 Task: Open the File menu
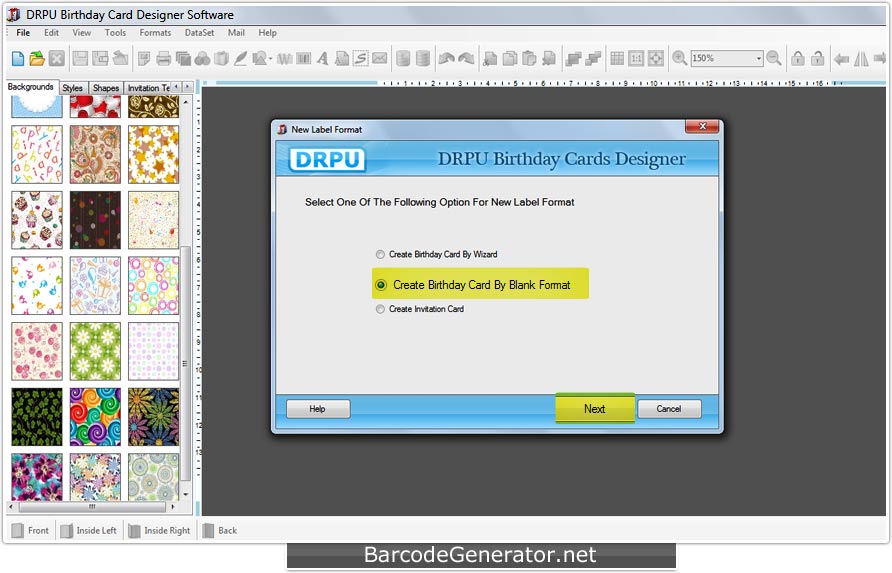(x=23, y=33)
